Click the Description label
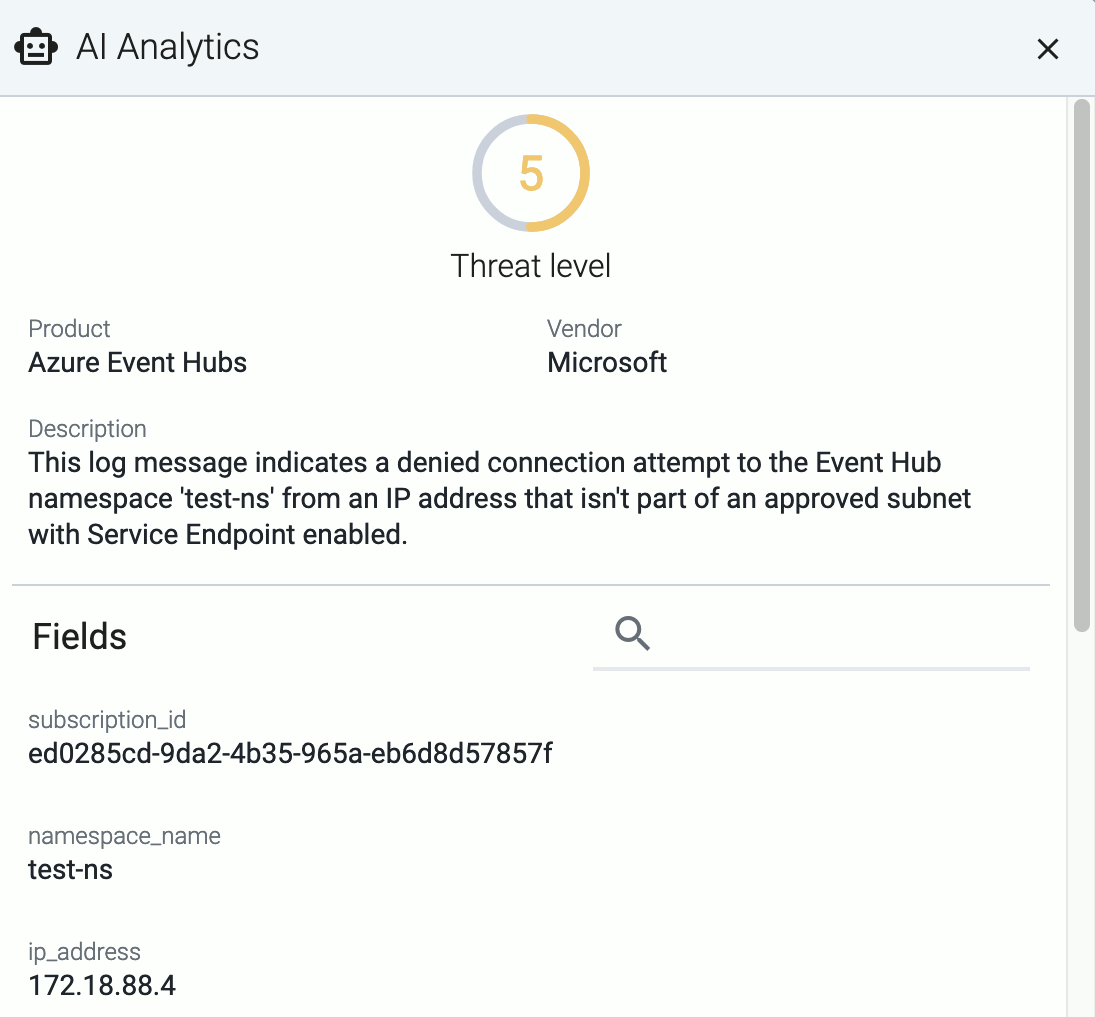The height and width of the screenshot is (1017, 1095). (87, 428)
